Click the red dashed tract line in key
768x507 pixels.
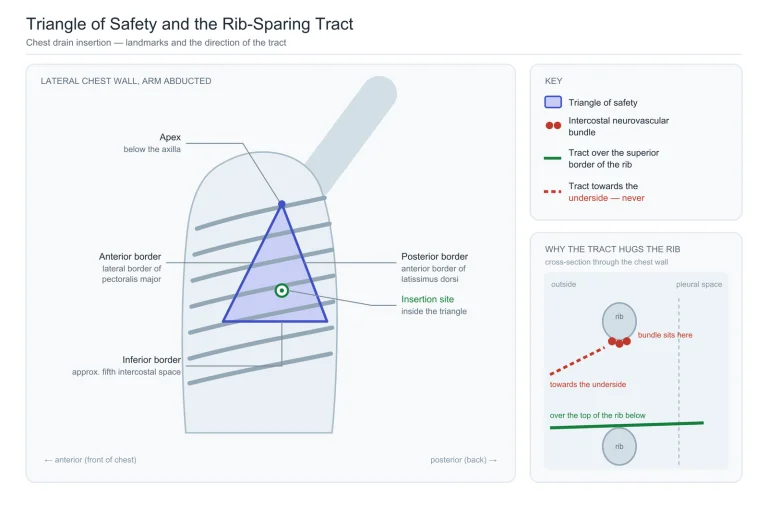click(x=552, y=192)
